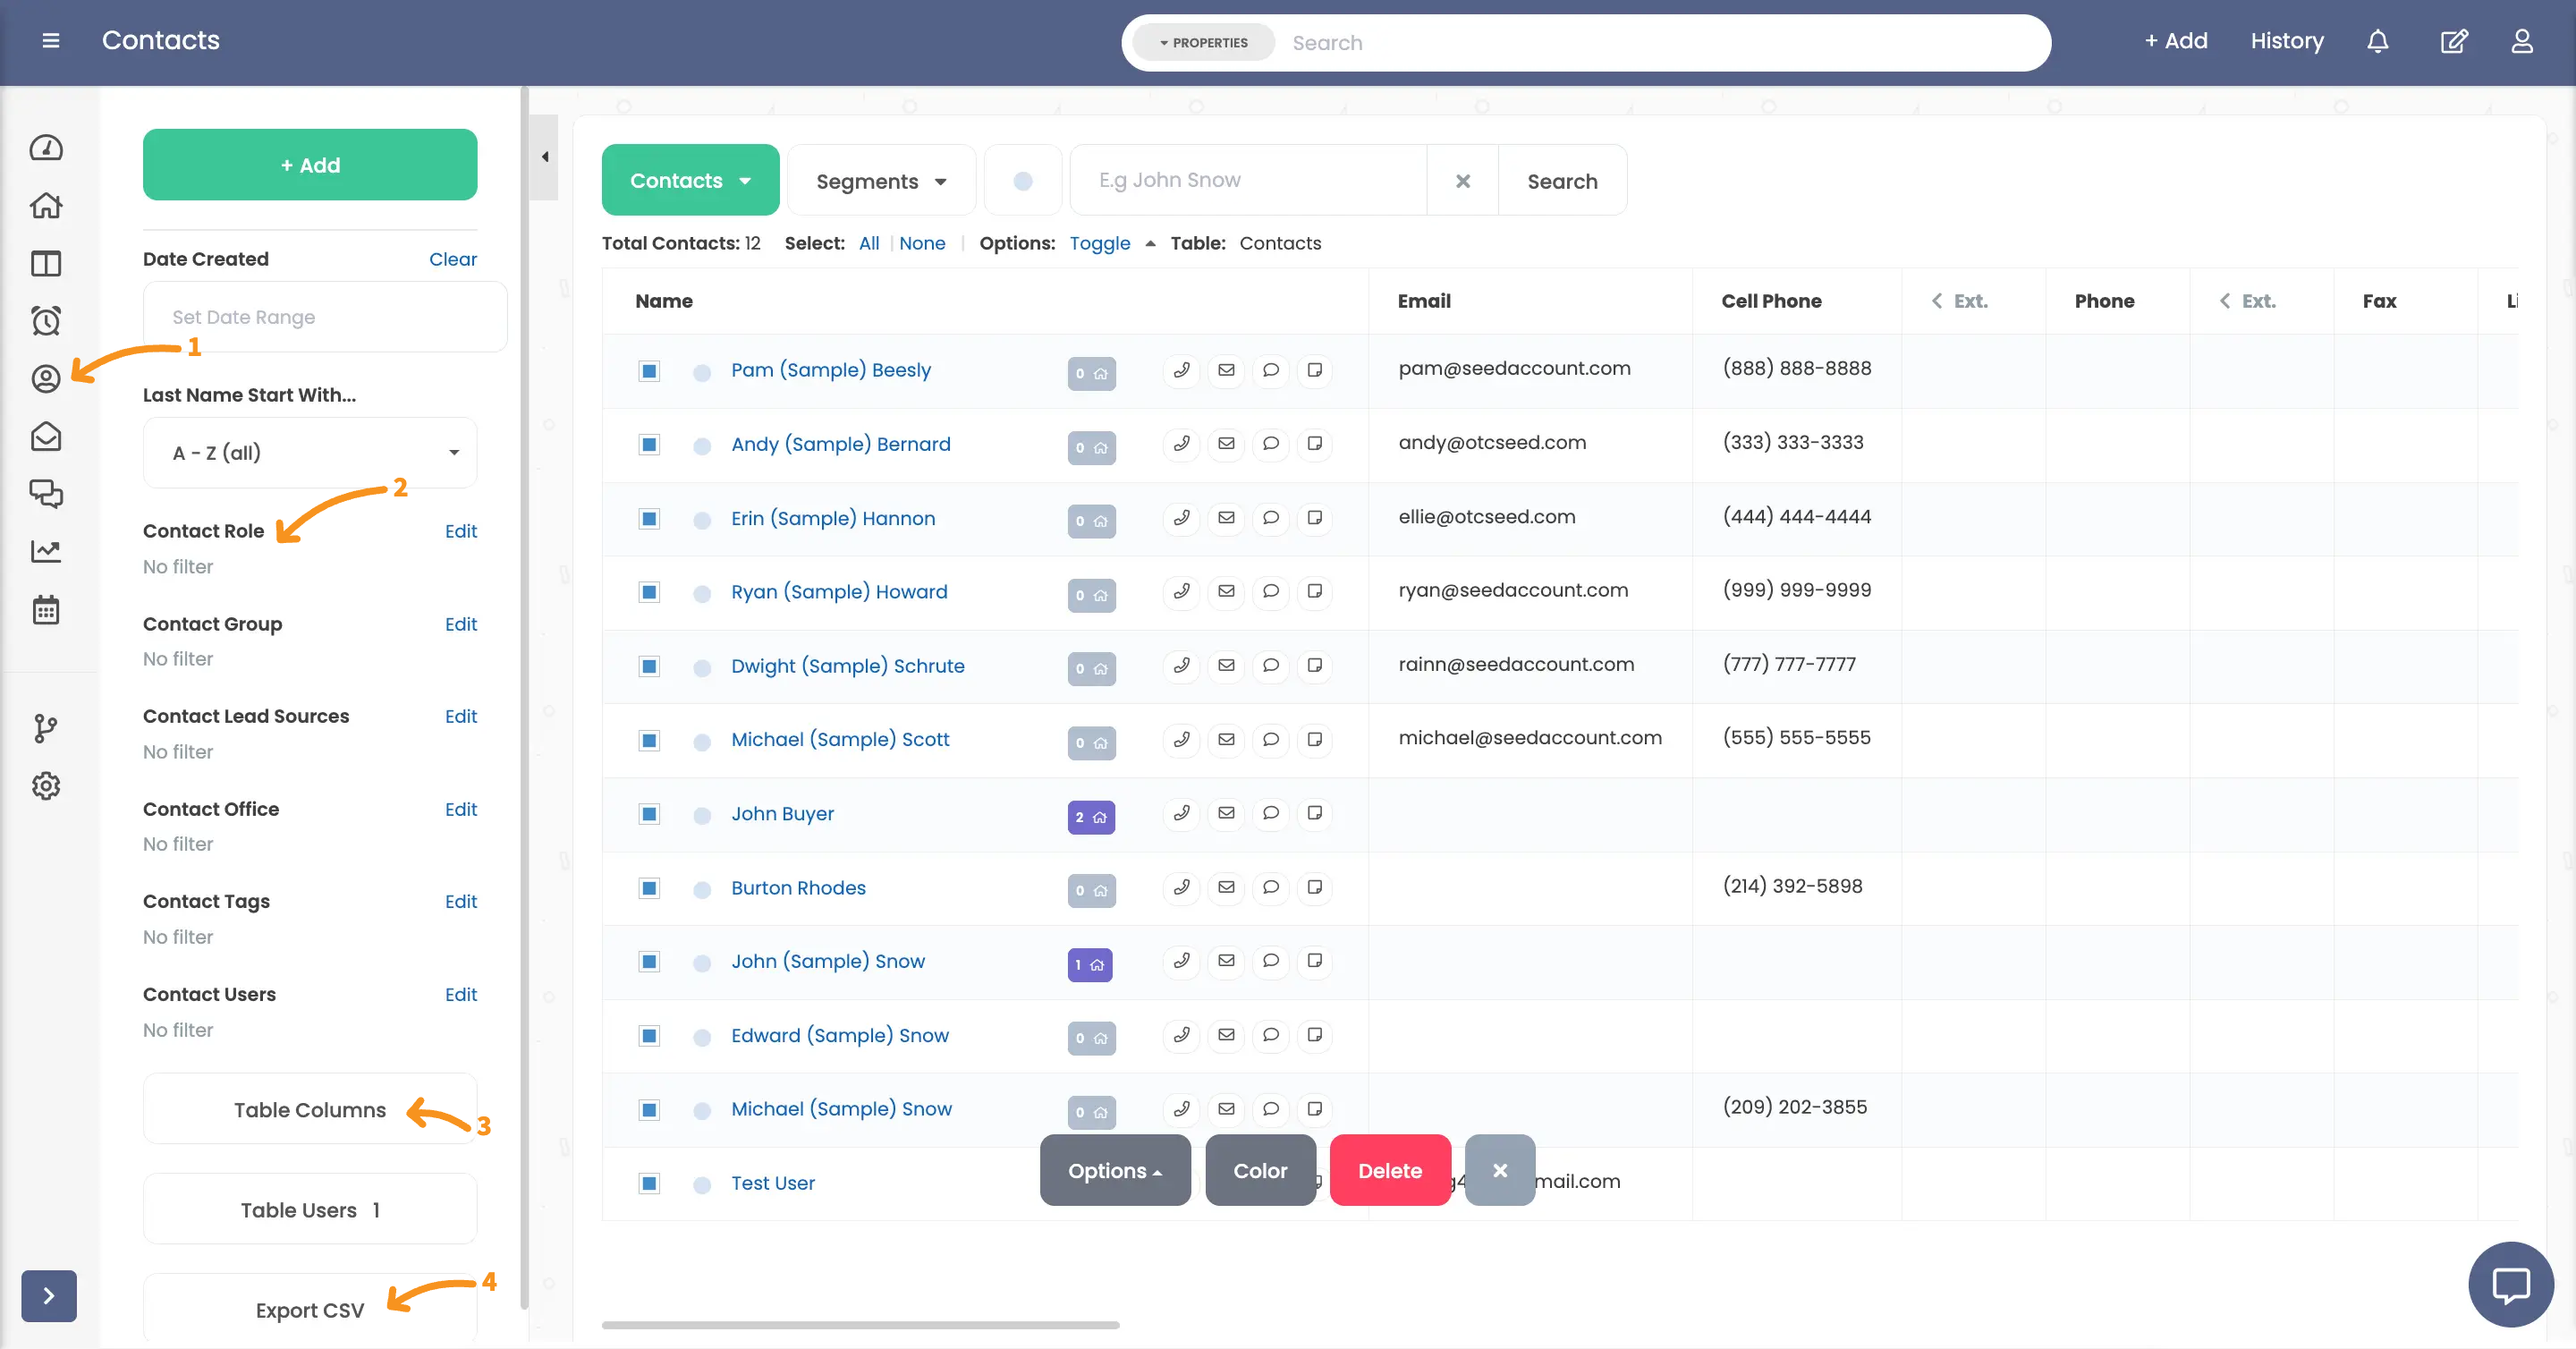Click the Set Date Range field

tap(324, 317)
